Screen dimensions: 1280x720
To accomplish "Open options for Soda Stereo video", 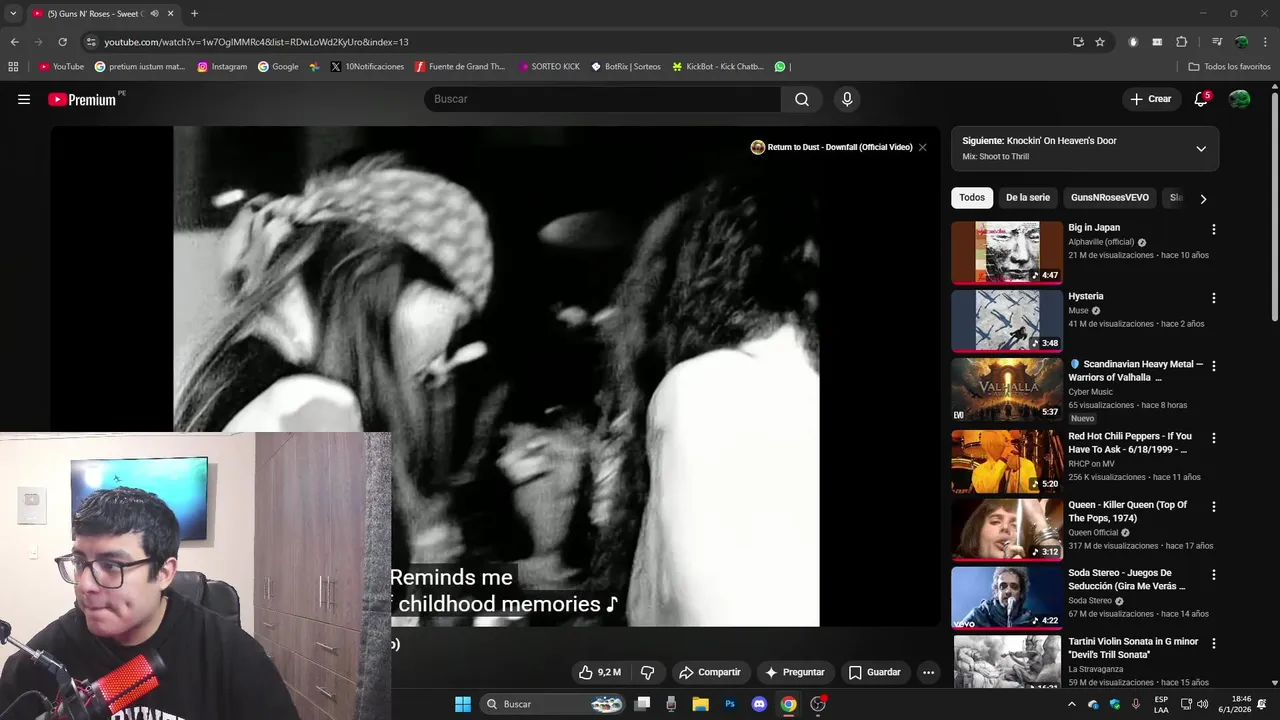I will coord(1214,575).
